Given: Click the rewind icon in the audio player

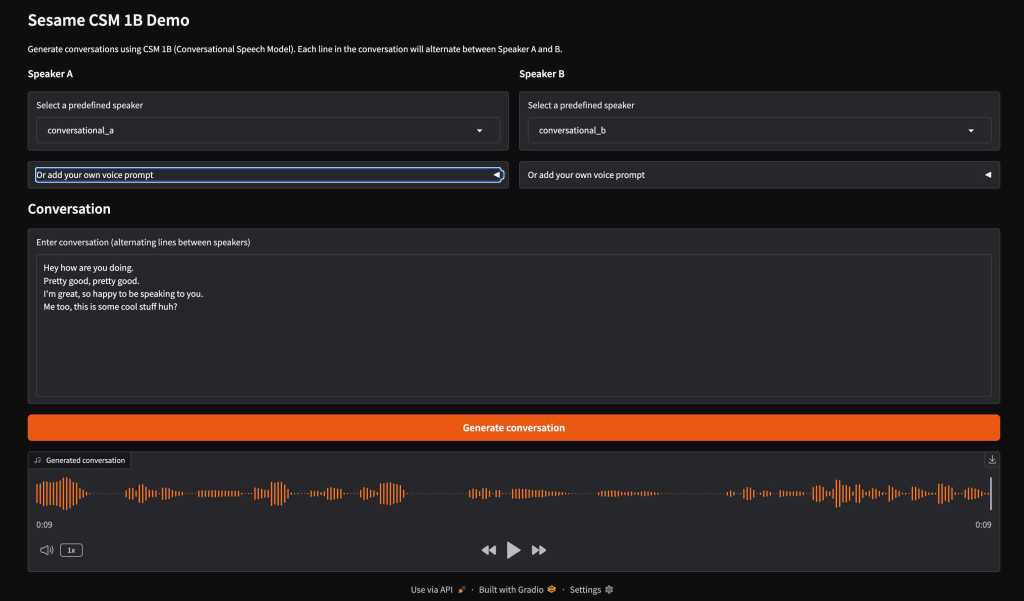Looking at the screenshot, I should click(x=489, y=549).
